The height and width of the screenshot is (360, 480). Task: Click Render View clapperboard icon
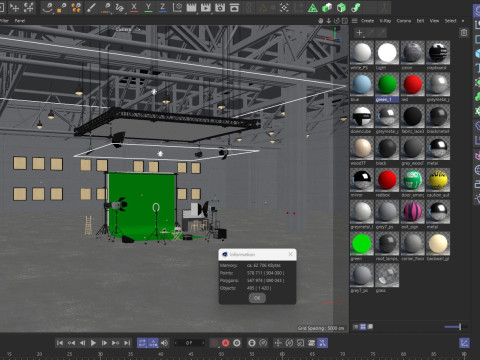pos(191,7)
